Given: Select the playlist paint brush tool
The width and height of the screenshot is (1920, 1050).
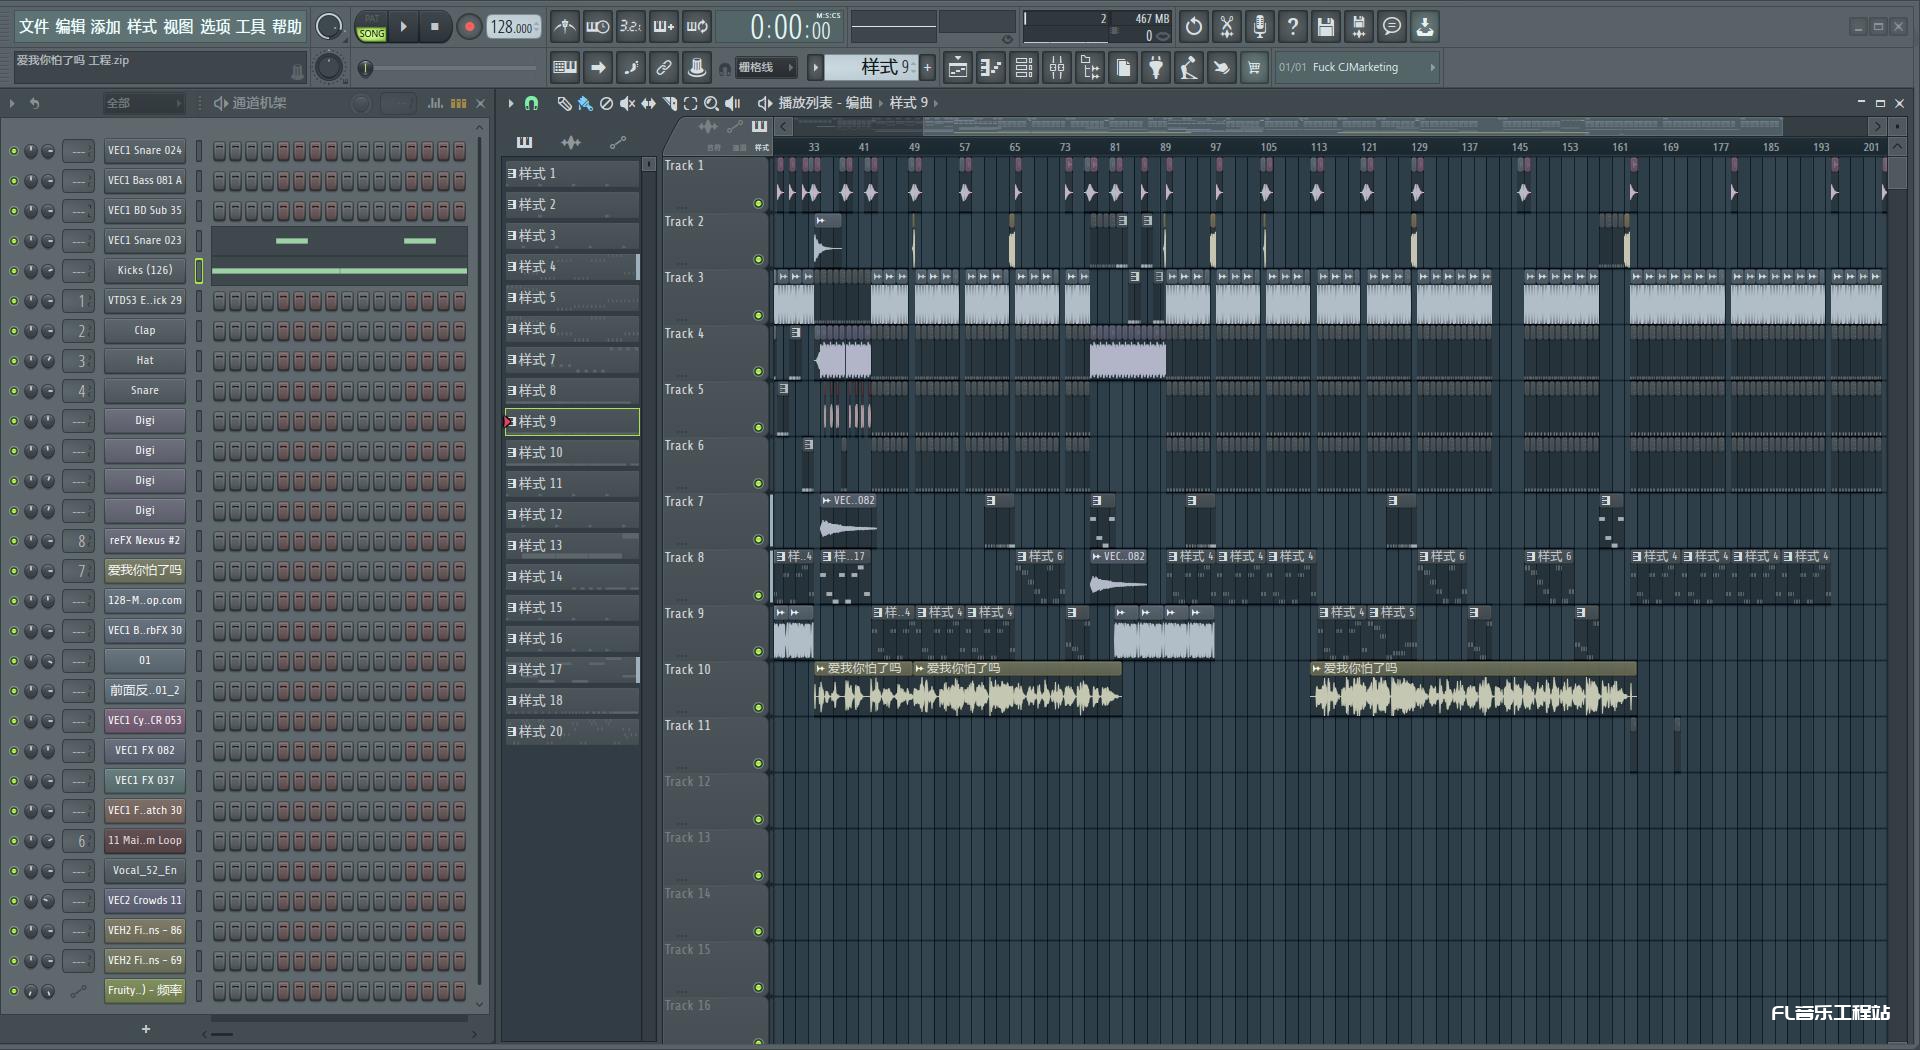Looking at the screenshot, I should 585,103.
